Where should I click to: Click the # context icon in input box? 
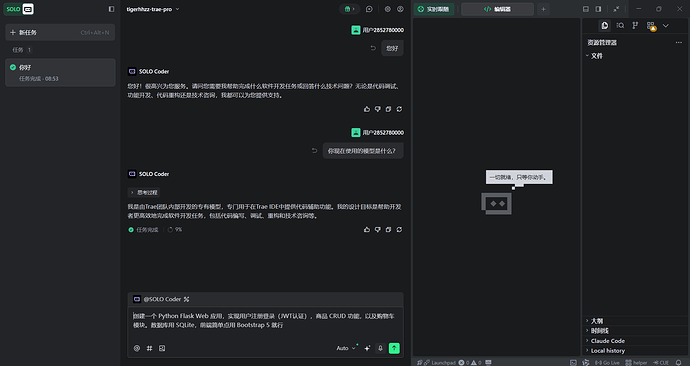click(150, 348)
